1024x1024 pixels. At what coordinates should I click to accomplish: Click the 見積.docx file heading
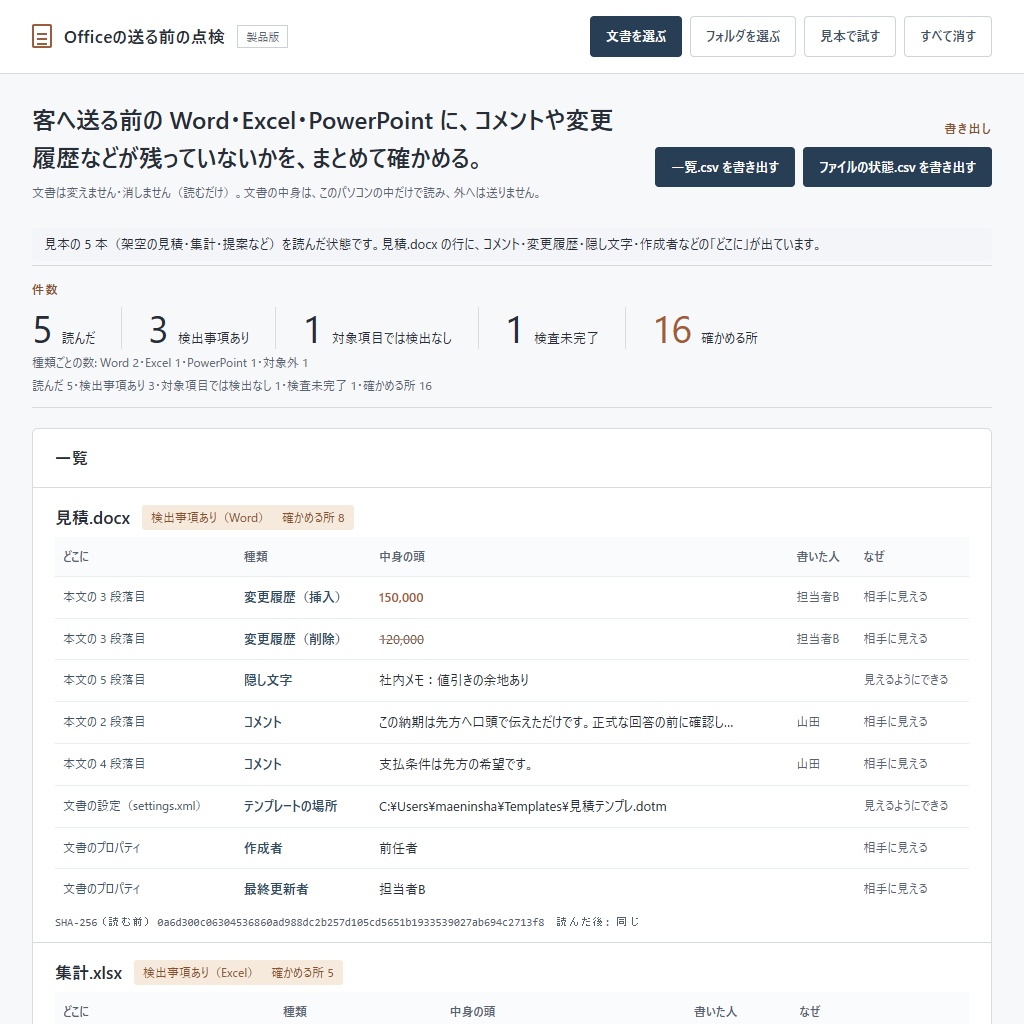click(x=93, y=518)
